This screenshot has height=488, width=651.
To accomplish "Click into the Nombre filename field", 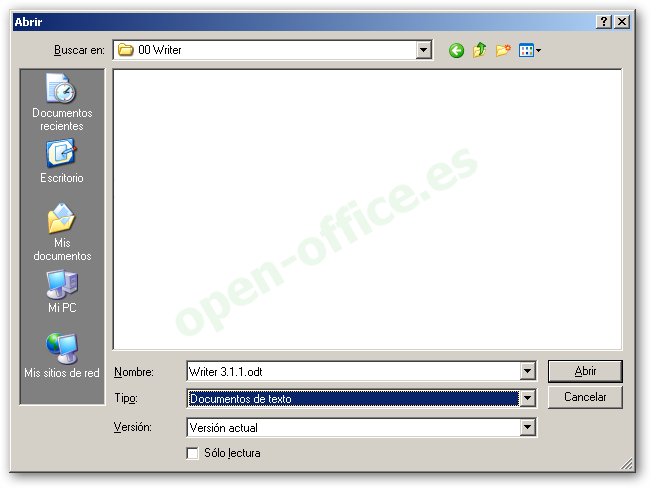I will tap(353, 371).
